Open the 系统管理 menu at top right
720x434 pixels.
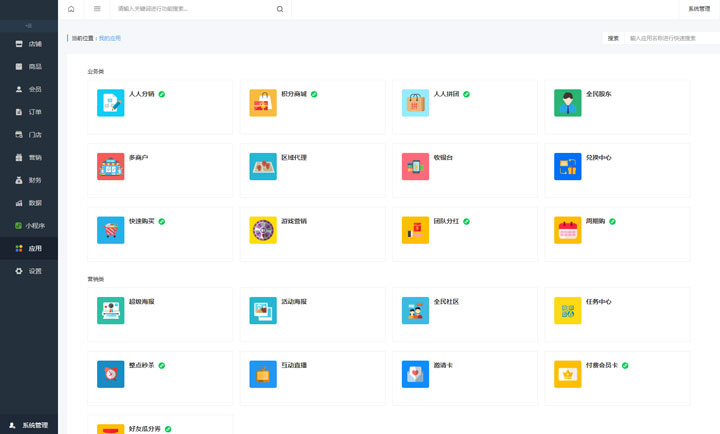699,9
